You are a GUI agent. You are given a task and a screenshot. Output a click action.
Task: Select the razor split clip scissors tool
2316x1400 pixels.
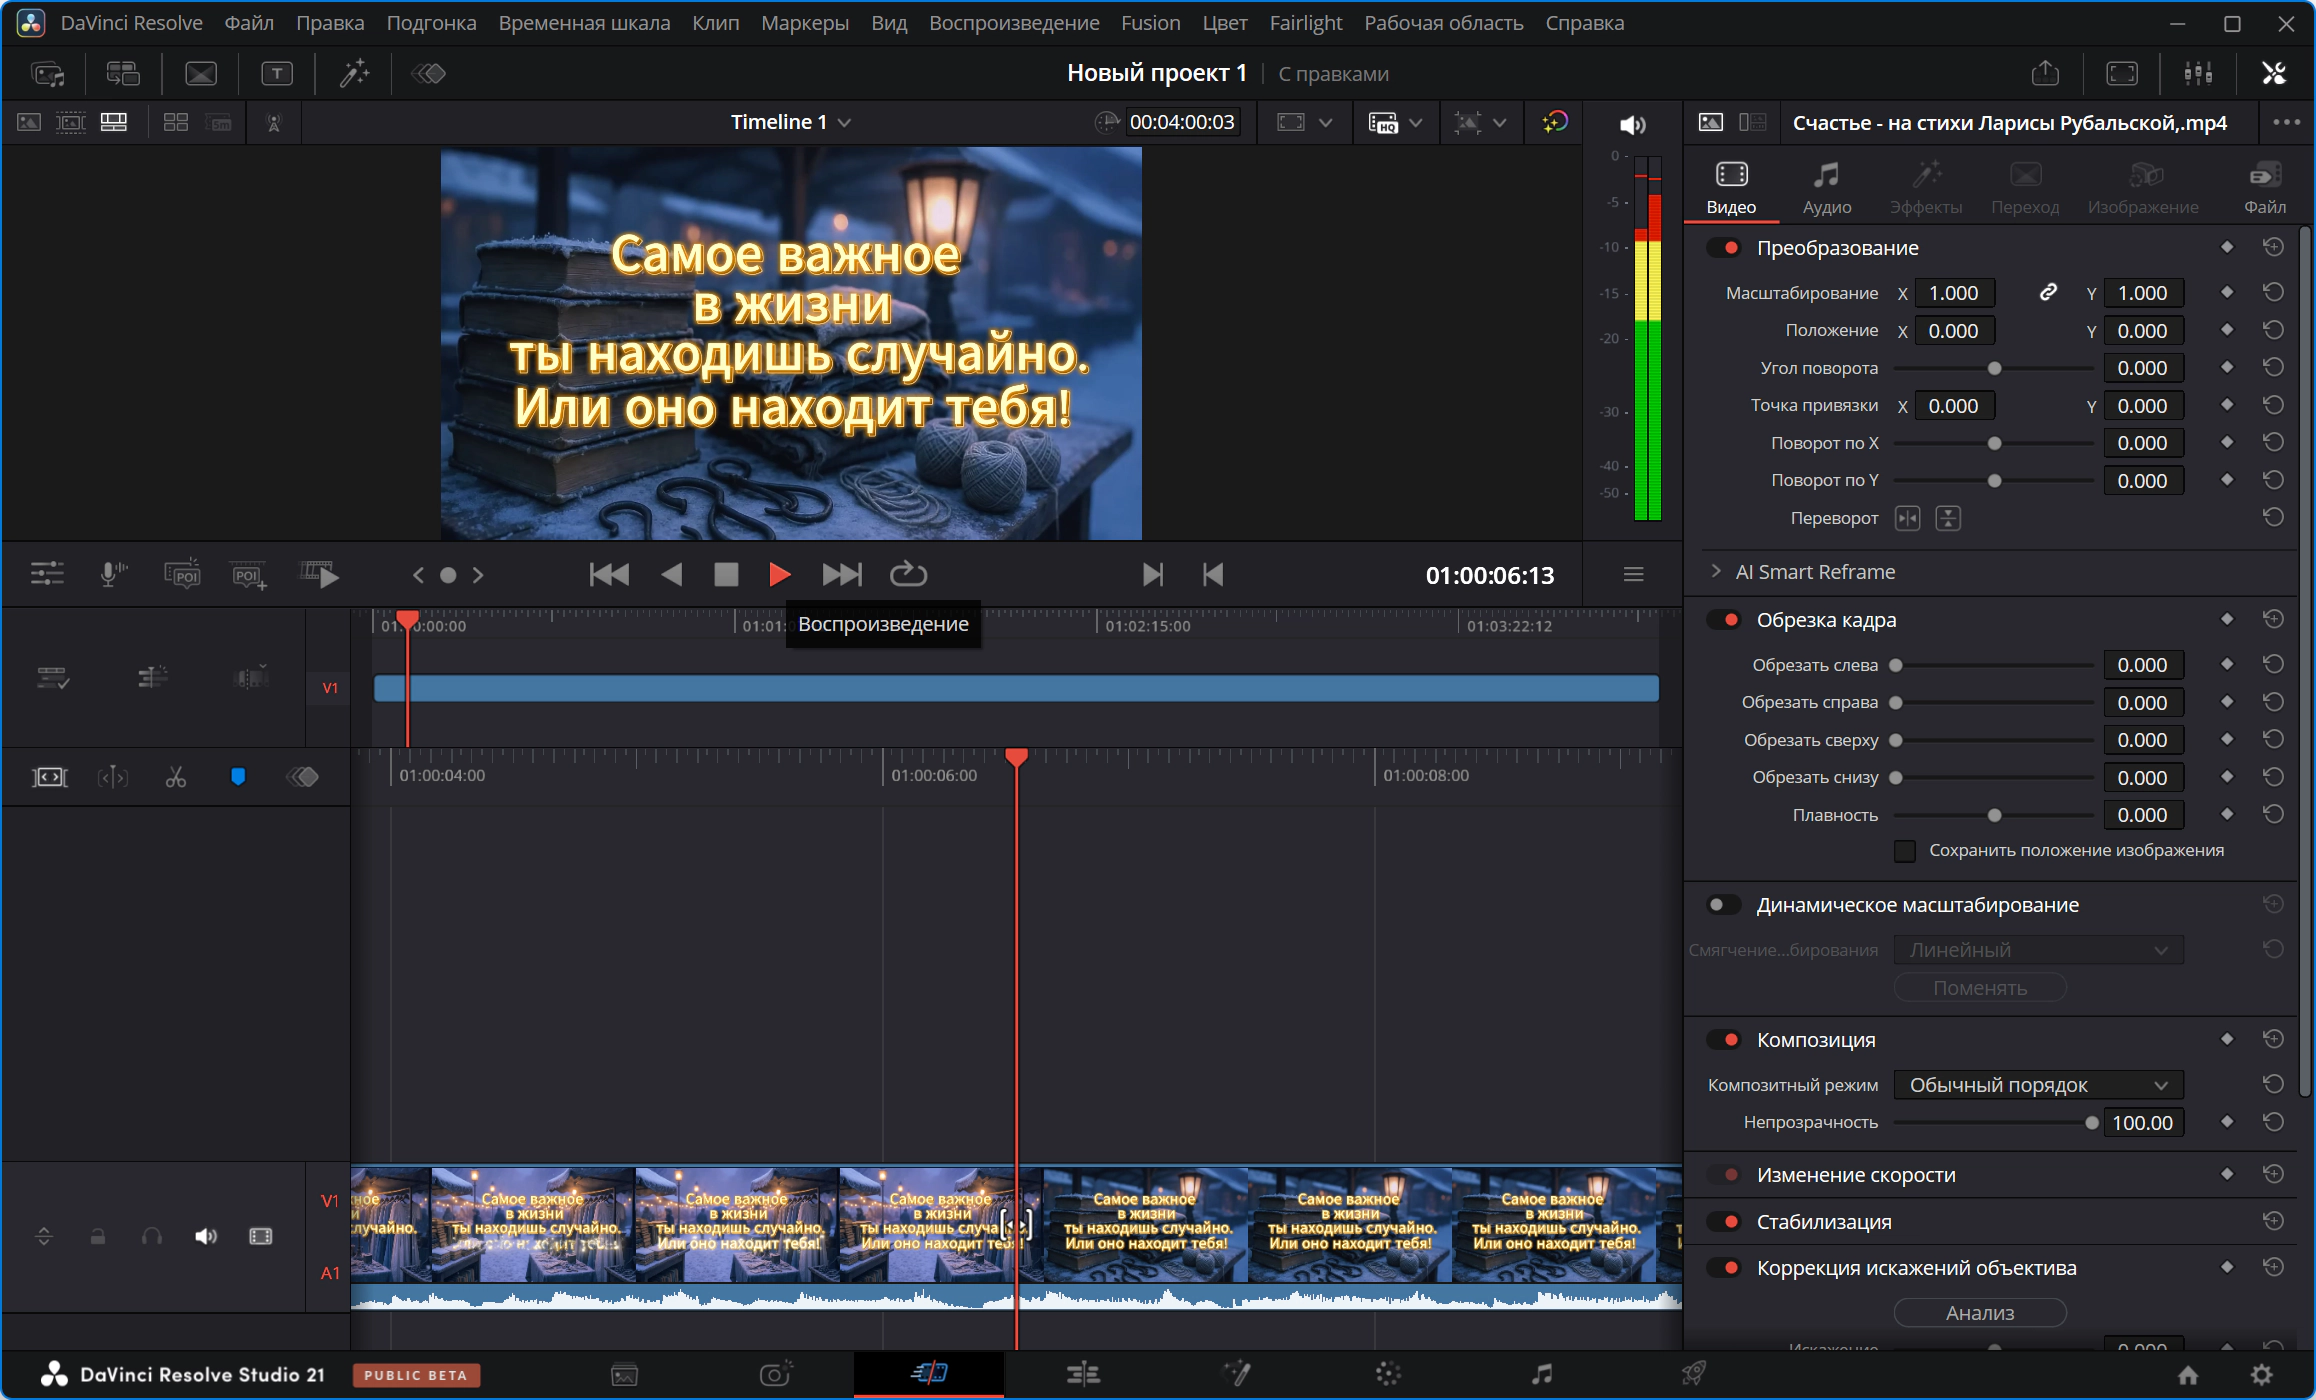click(x=176, y=777)
